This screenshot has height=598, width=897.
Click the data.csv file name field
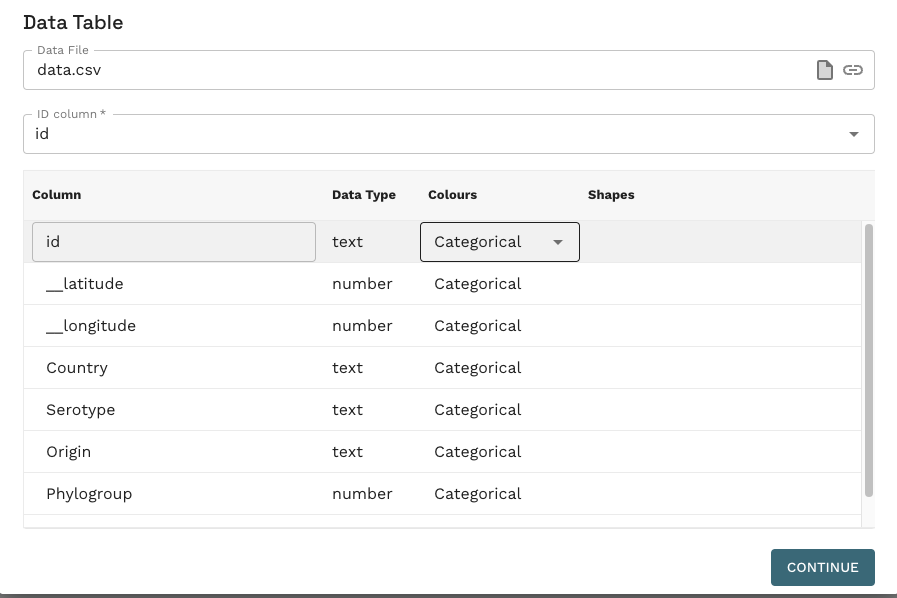tap(418, 70)
